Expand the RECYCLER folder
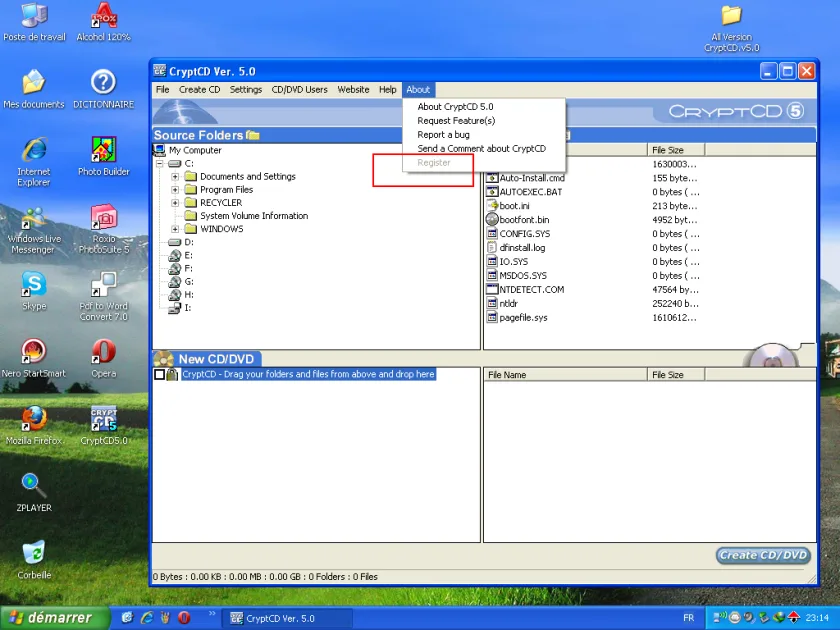Viewport: 840px width, 630px height. pyautogui.click(x=175, y=202)
